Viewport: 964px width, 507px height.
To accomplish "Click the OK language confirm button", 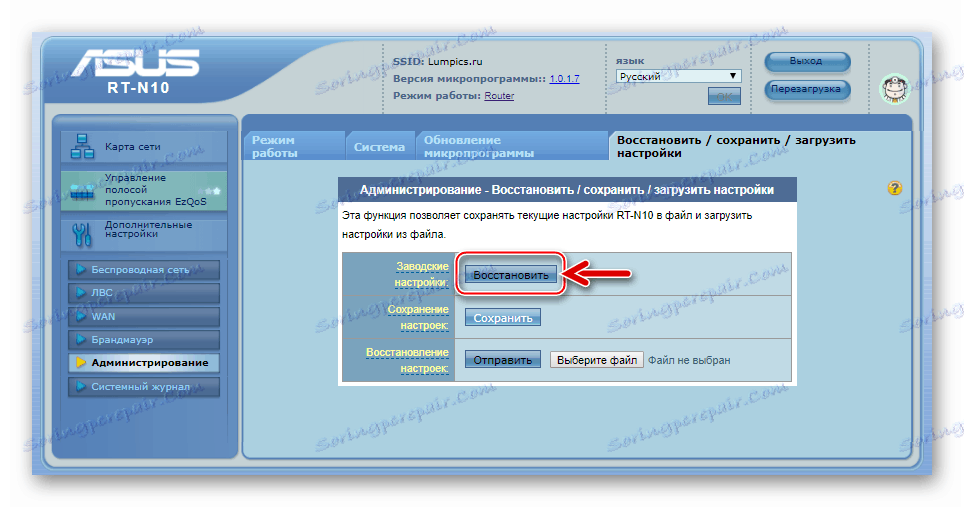I will [x=724, y=96].
